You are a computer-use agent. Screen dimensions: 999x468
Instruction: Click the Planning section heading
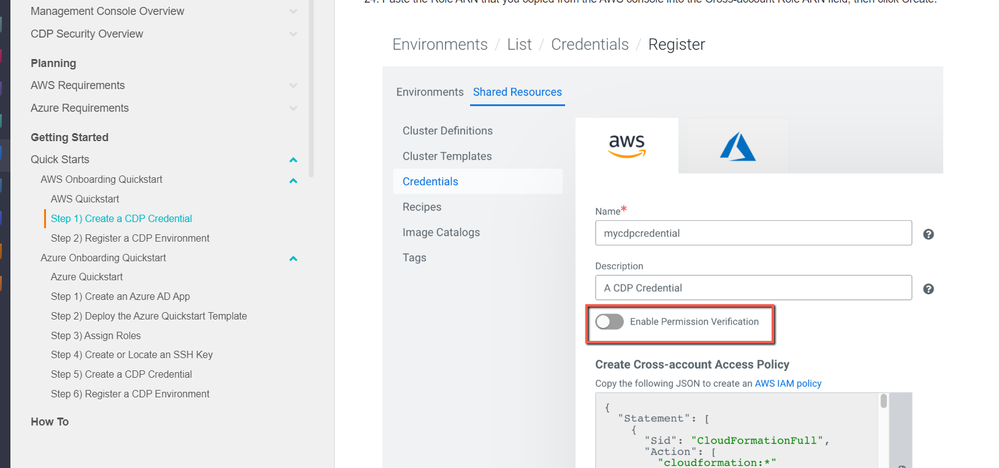(x=54, y=63)
